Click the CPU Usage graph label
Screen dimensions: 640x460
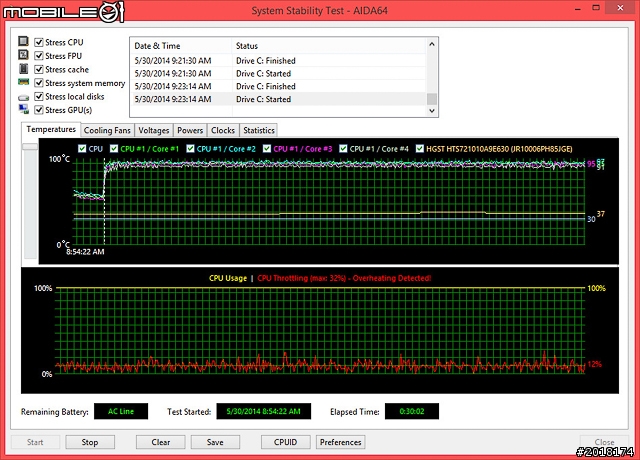click(x=228, y=278)
